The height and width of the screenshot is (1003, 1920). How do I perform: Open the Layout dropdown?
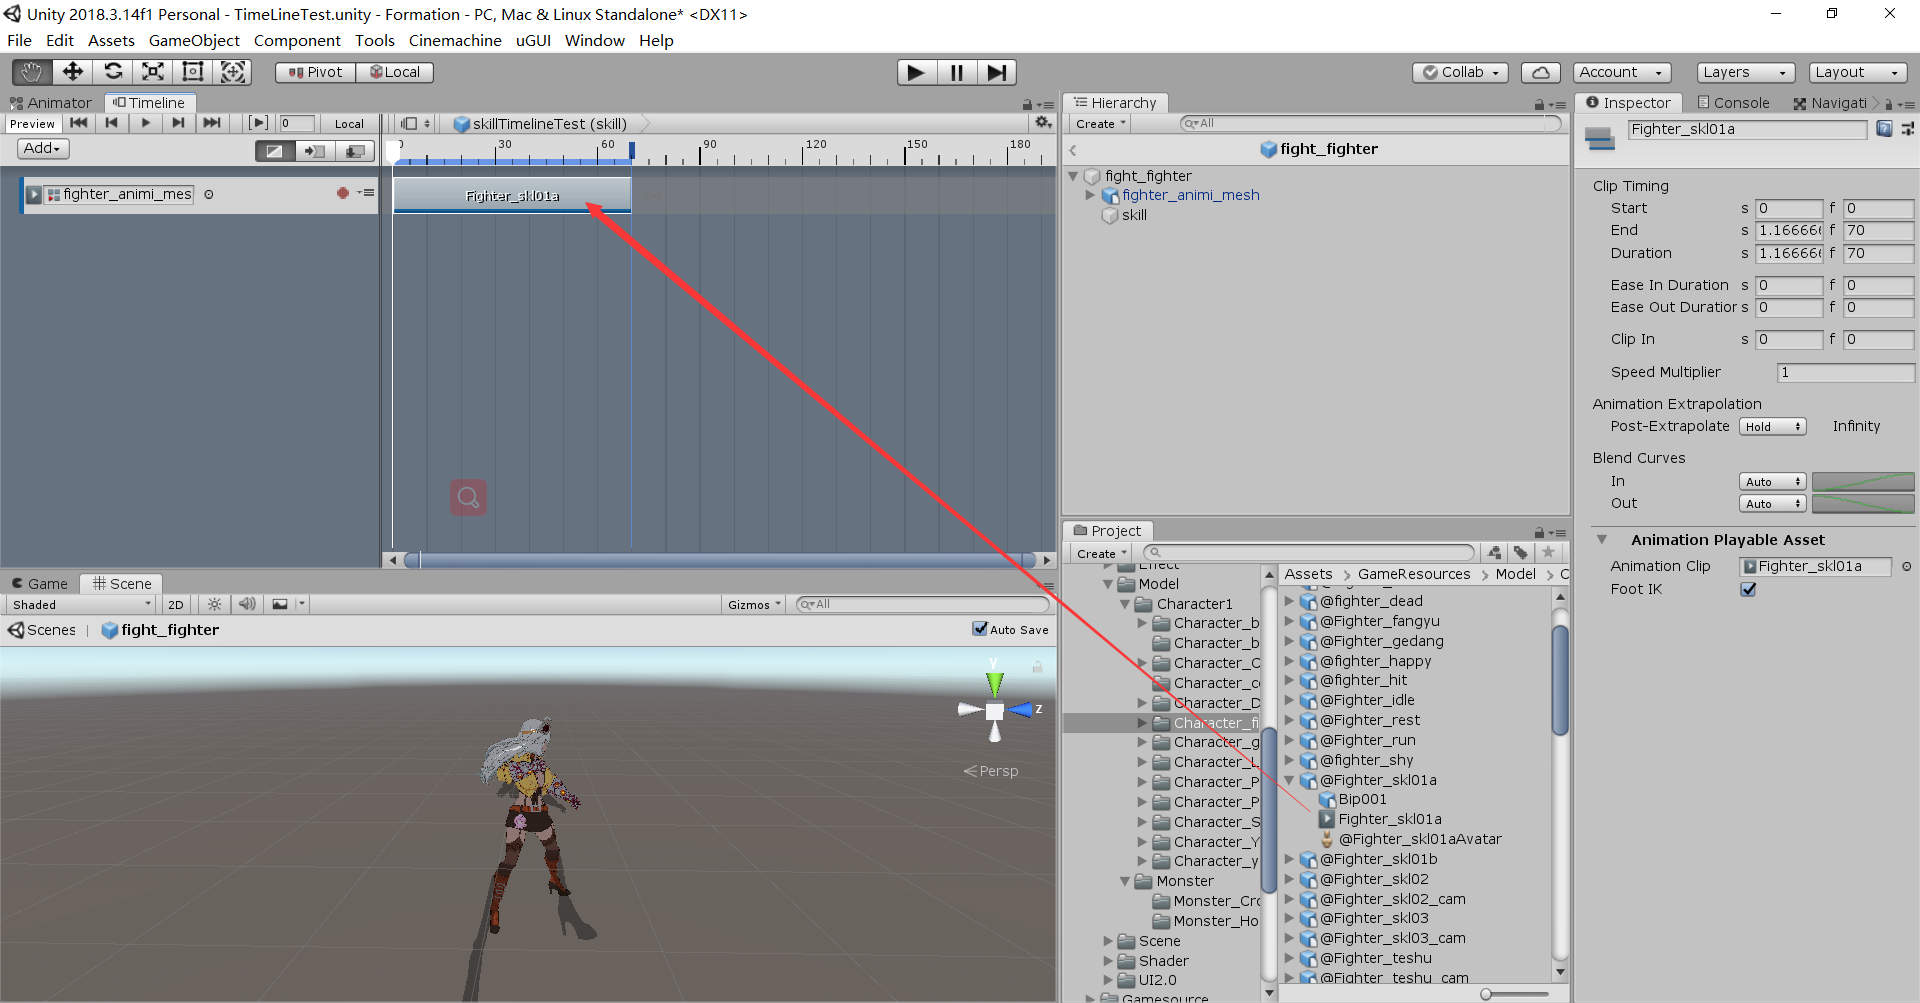(1858, 72)
